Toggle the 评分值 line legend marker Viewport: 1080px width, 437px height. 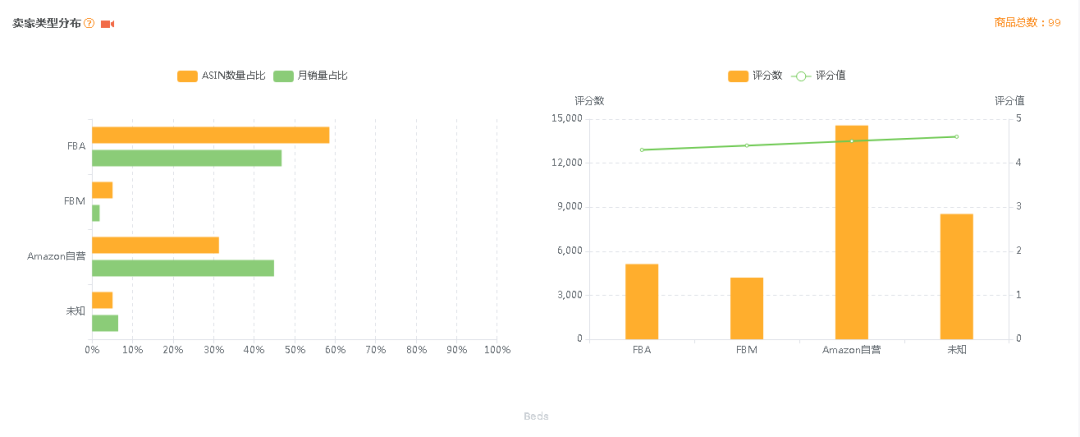coord(801,76)
